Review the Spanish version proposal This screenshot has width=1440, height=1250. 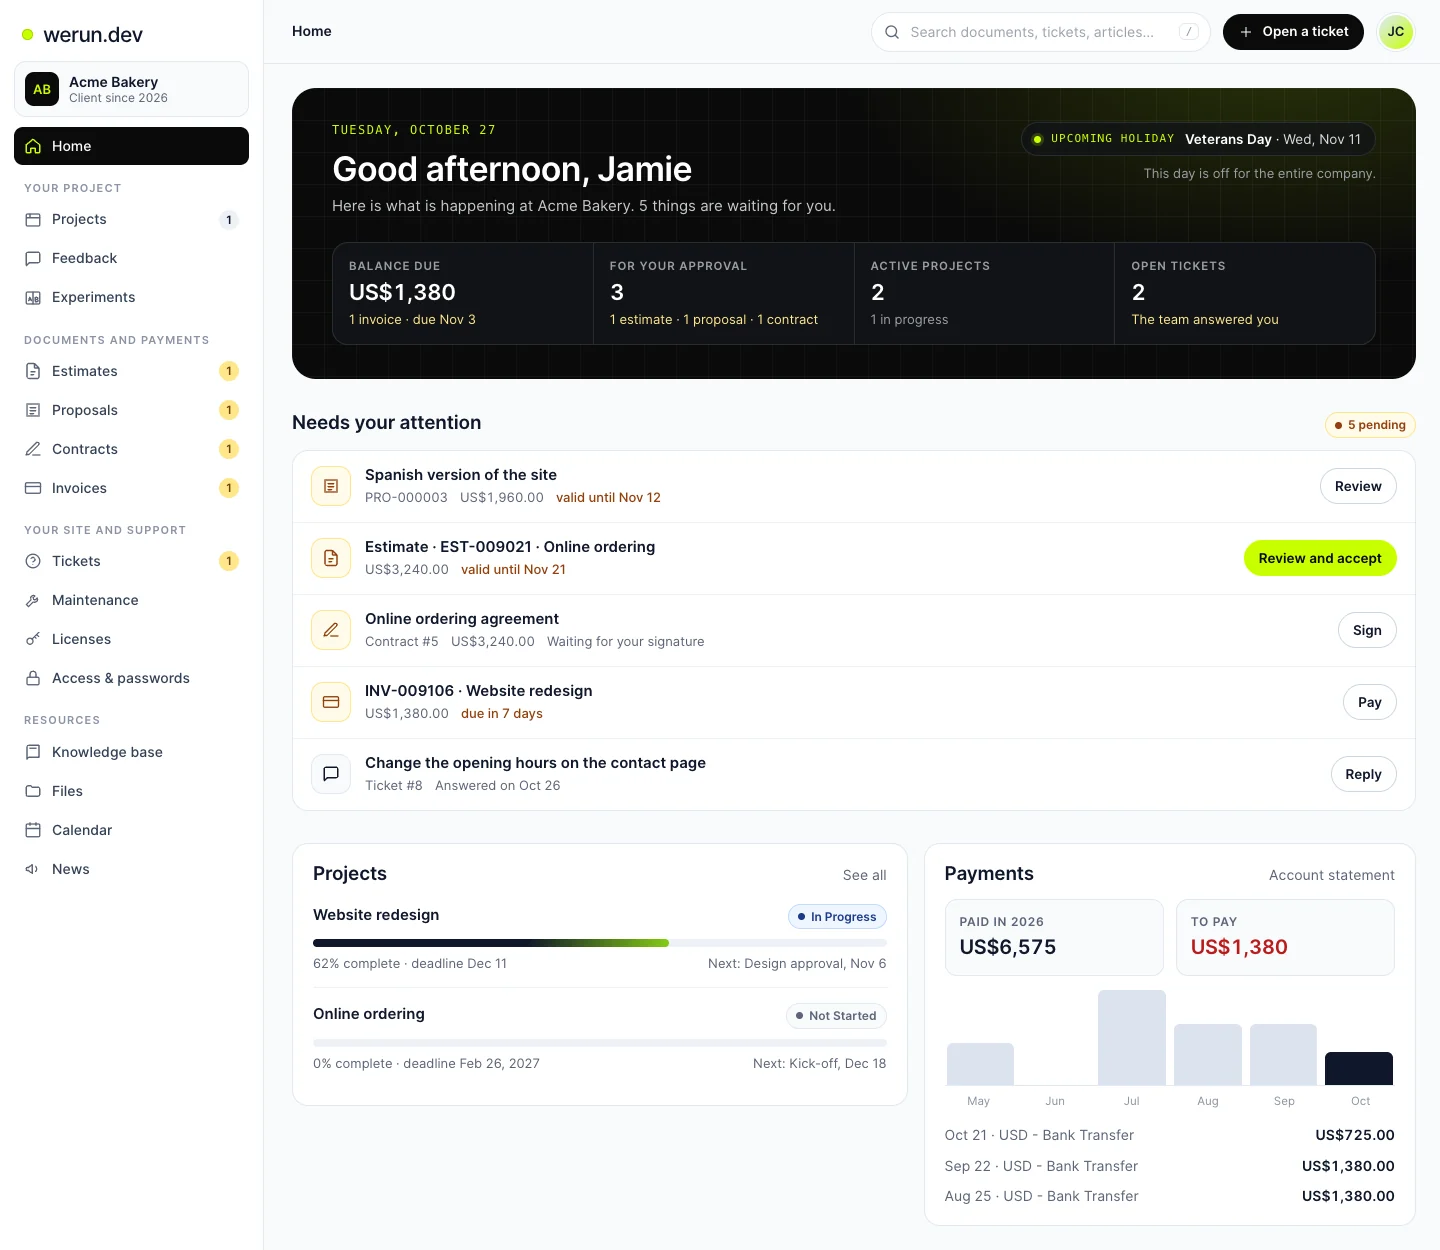[1358, 486]
